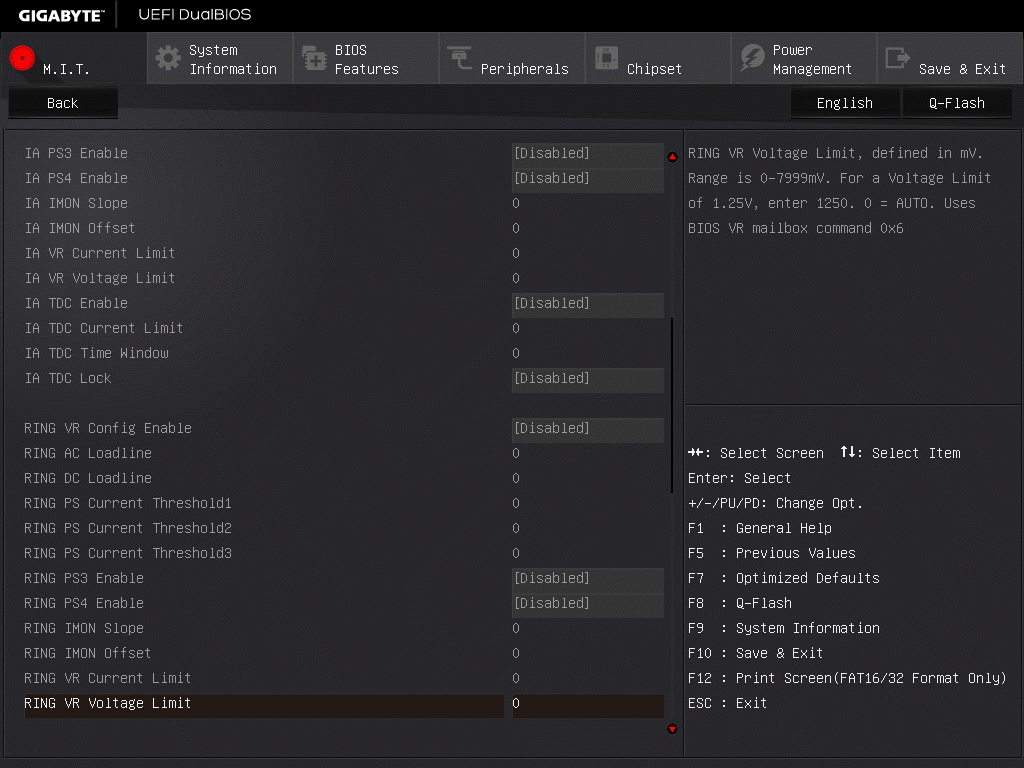This screenshot has height=768, width=1024.
Task: Select RING PS Current Threshold1 value
Action: (x=516, y=504)
